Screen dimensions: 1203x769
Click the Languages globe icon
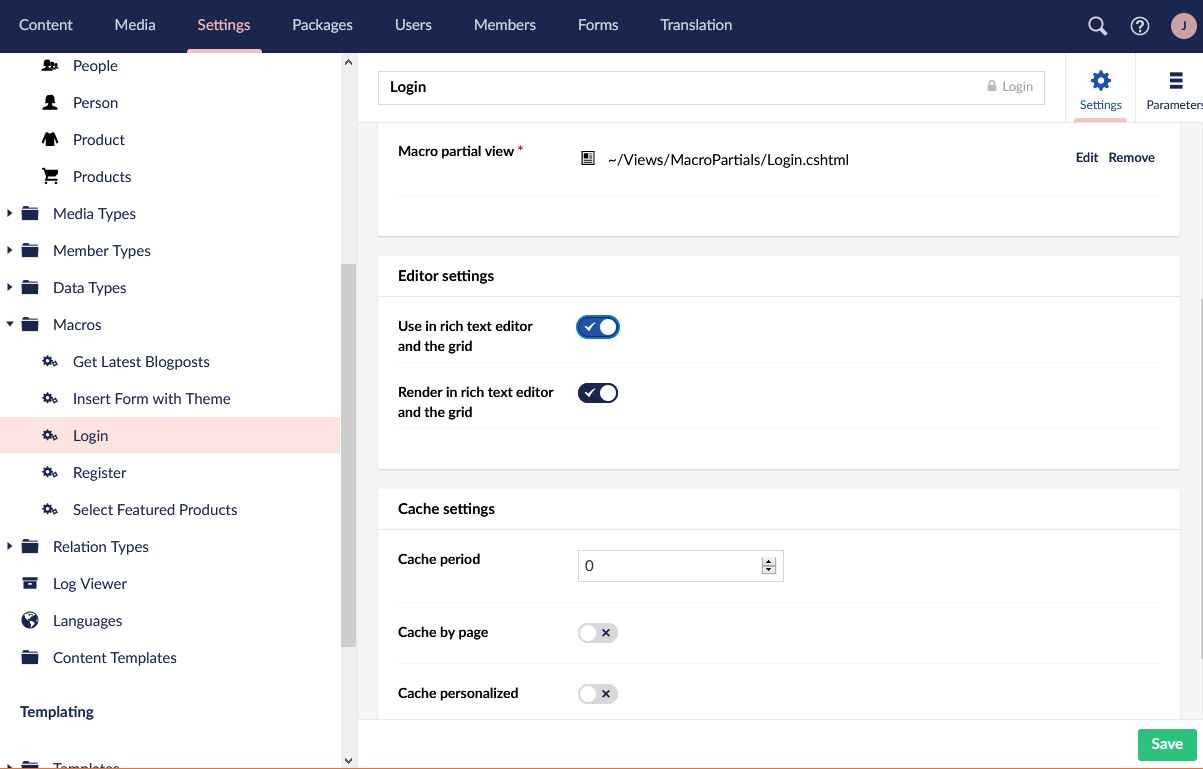pos(30,621)
